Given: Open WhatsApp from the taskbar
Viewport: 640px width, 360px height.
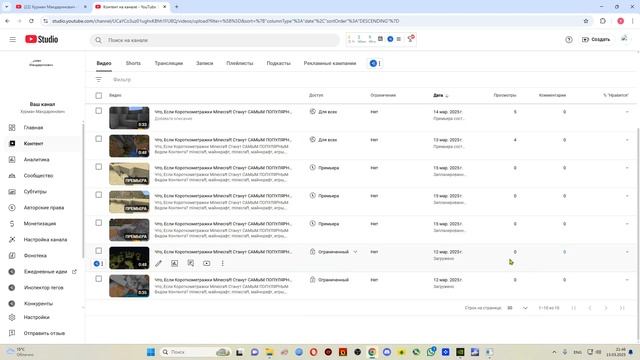Looking at the screenshot, I should [x=431, y=352].
